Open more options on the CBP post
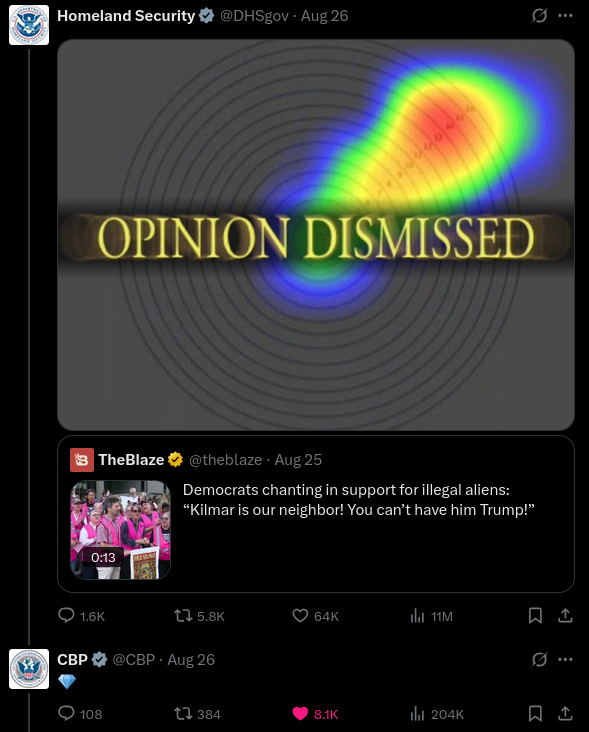 point(565,659)
